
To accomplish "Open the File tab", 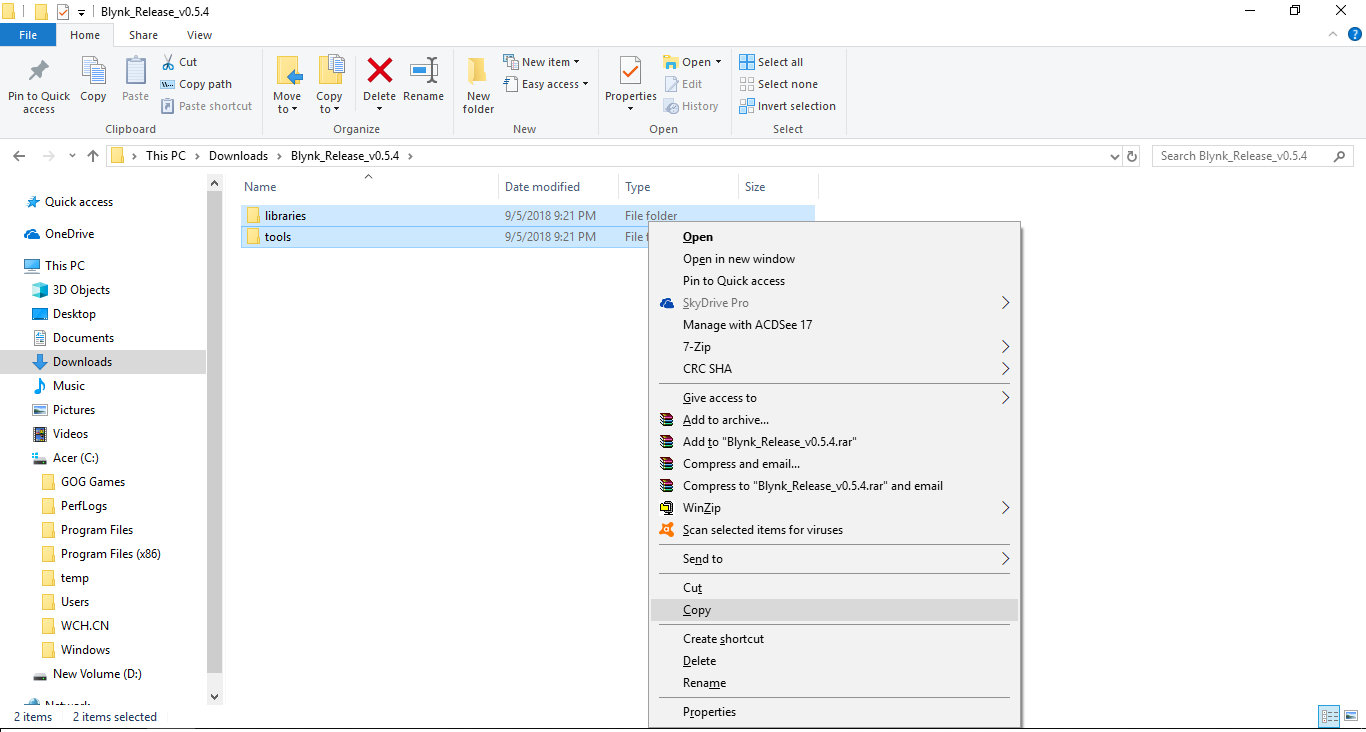I will click(x=28, y=35).
